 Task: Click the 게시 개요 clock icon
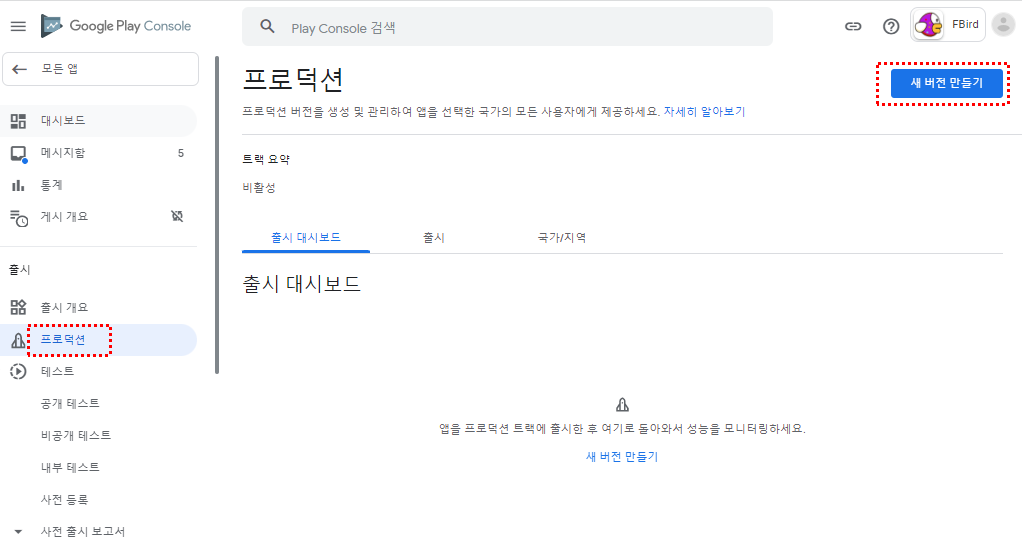pyautogui.click(x=19, y=218)
